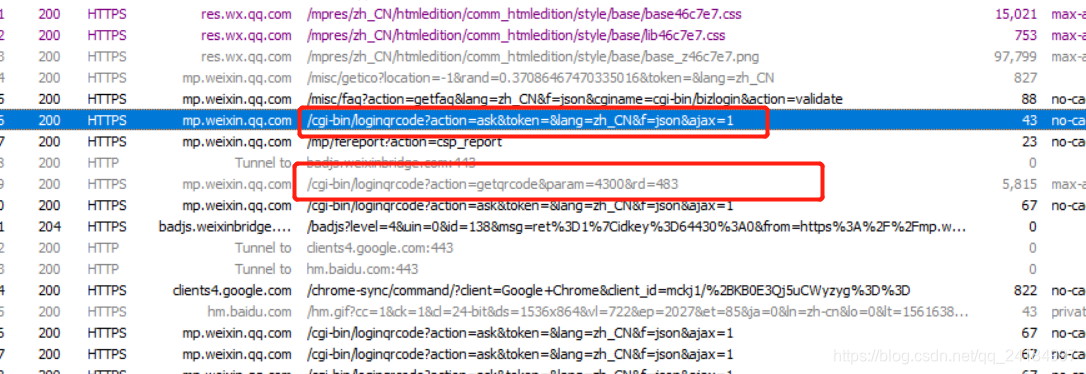Click mp.weixin.qq.com host in getqrcode row

[238, 185]
